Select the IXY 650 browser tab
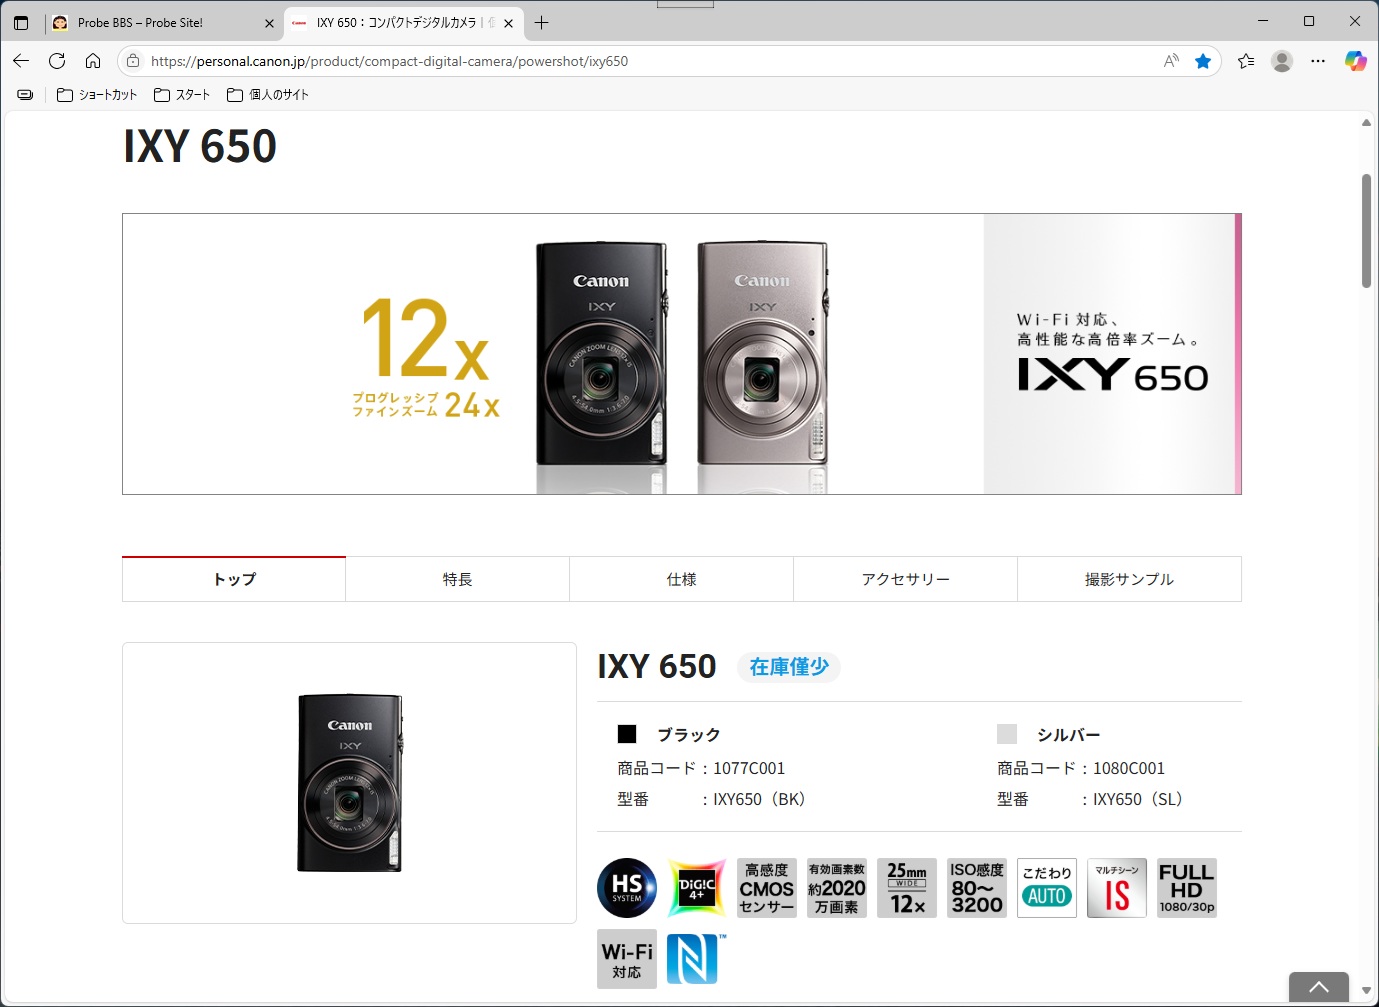 point(403,22)
